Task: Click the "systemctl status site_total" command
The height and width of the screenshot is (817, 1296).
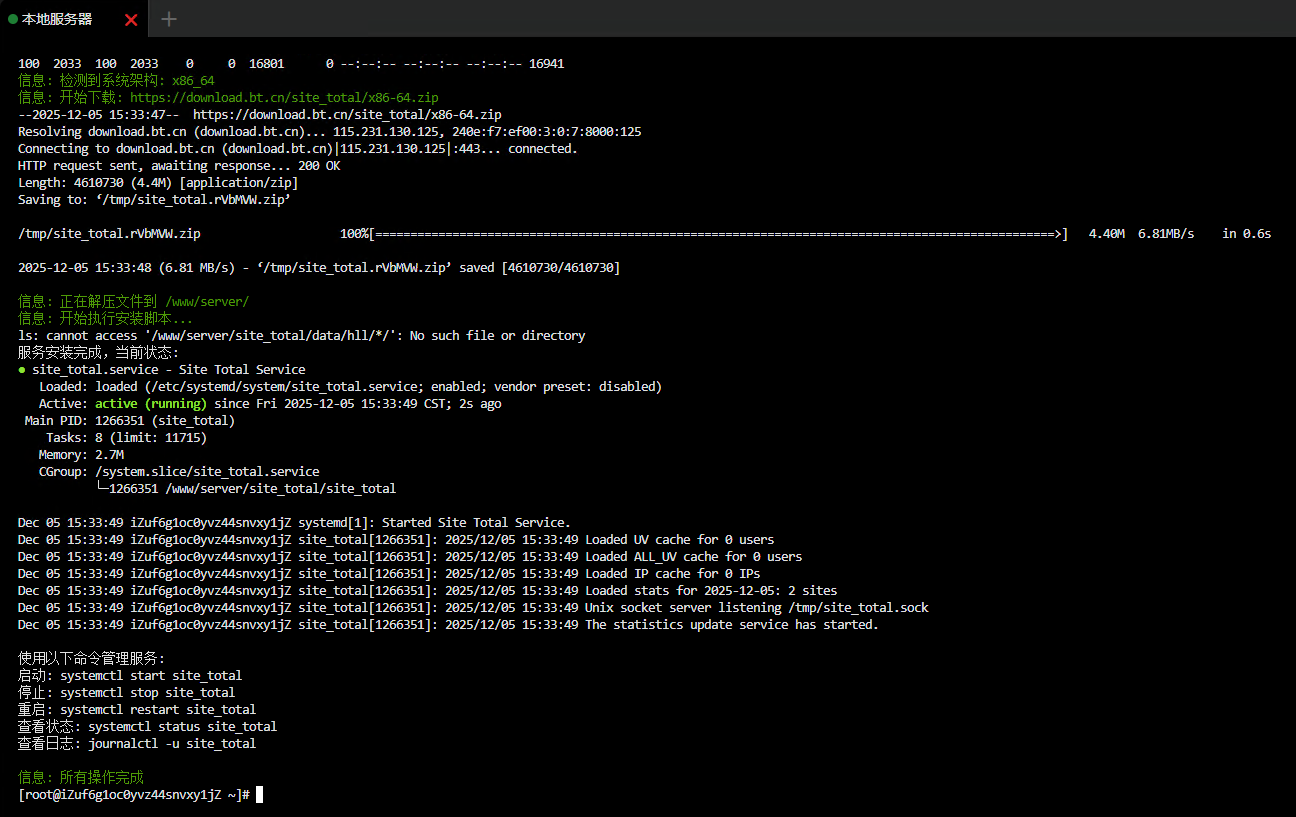Action: point(182,727)
